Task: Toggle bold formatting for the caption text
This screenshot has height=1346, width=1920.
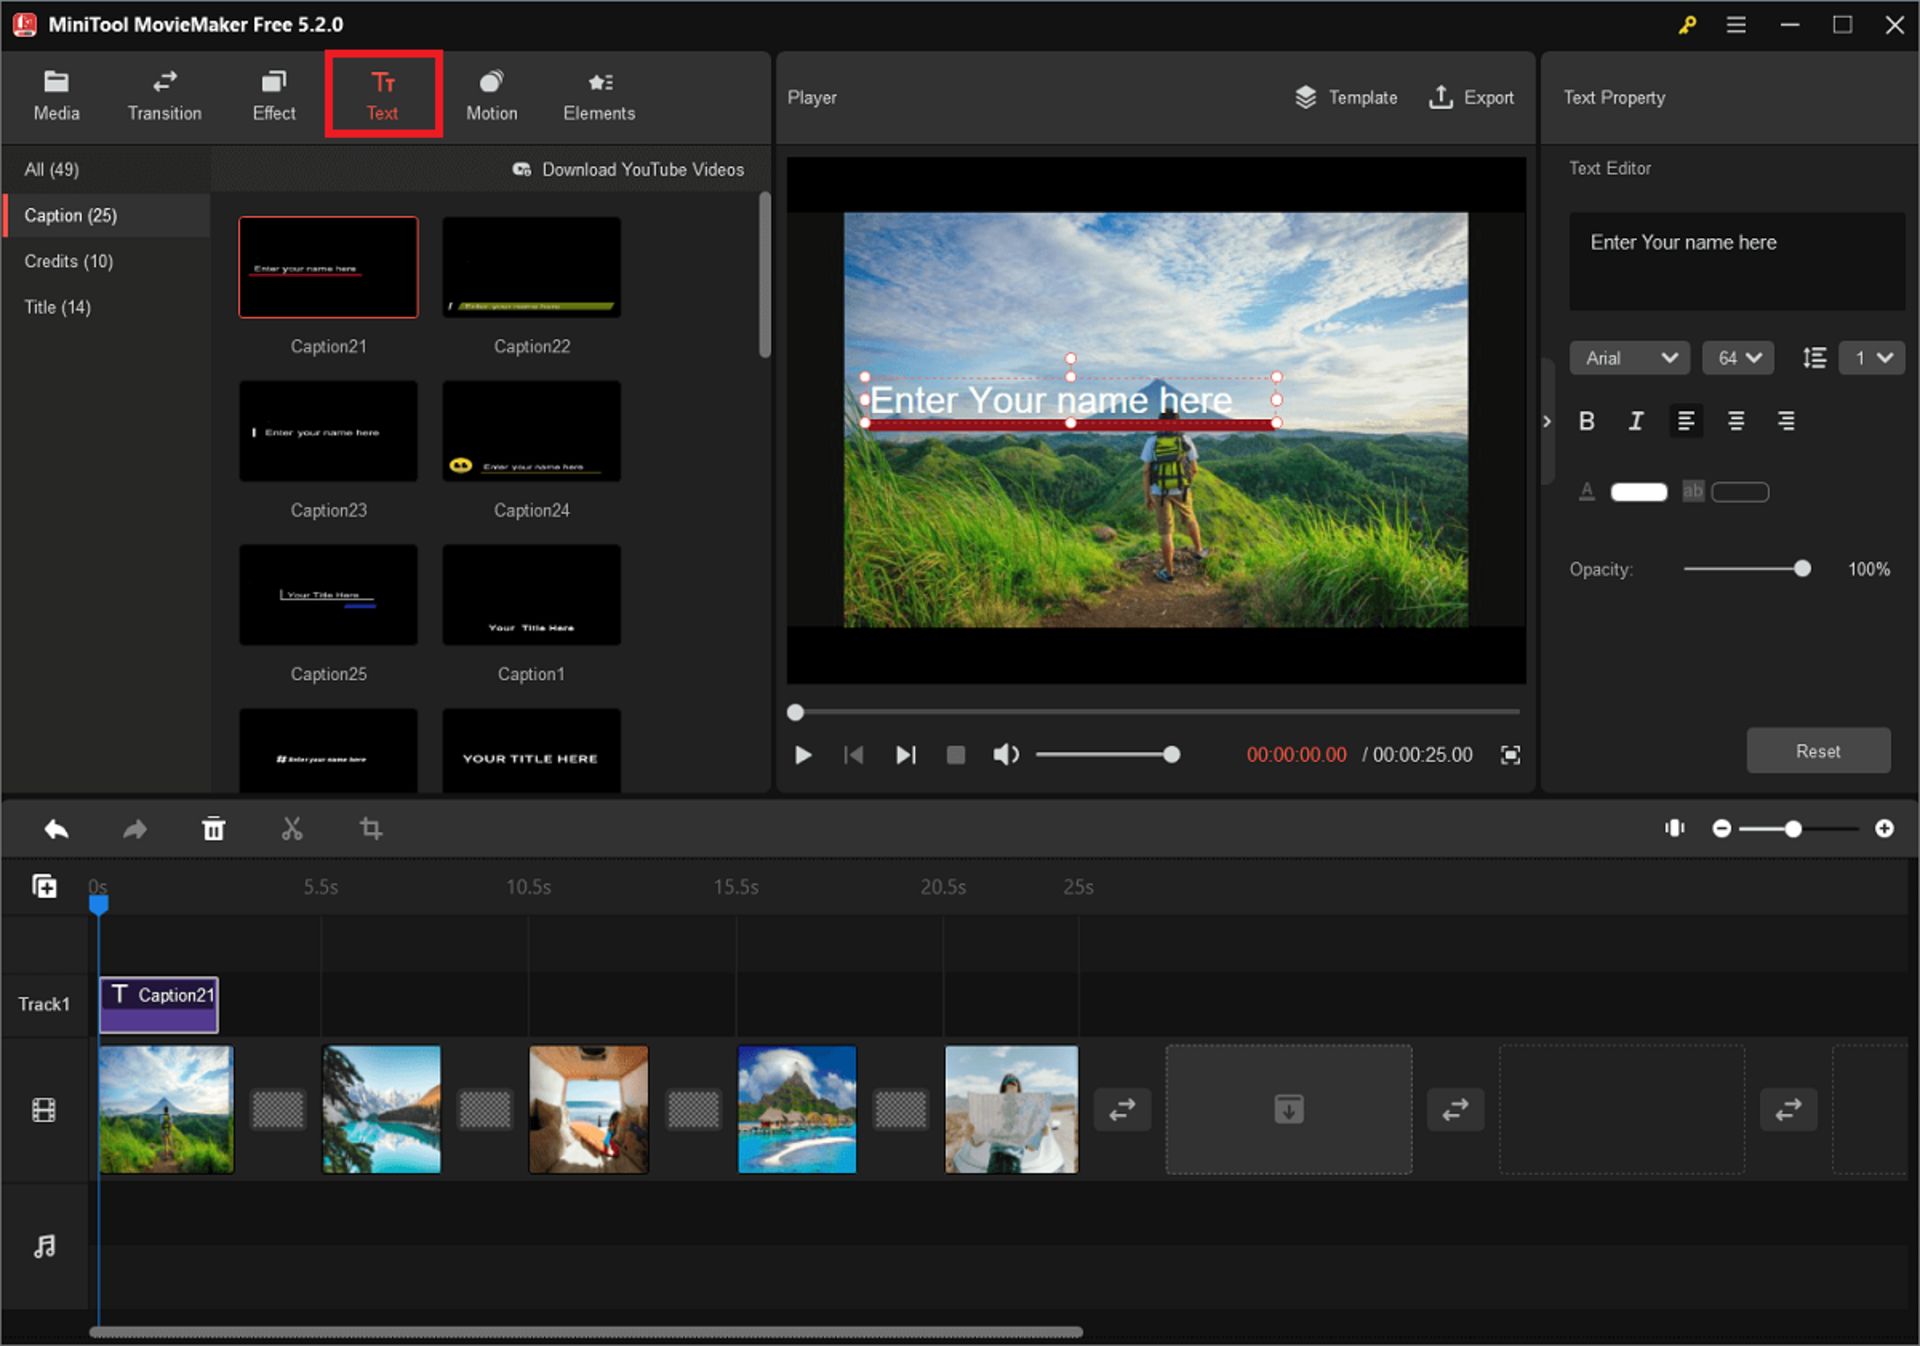Action: [1587, 420]
